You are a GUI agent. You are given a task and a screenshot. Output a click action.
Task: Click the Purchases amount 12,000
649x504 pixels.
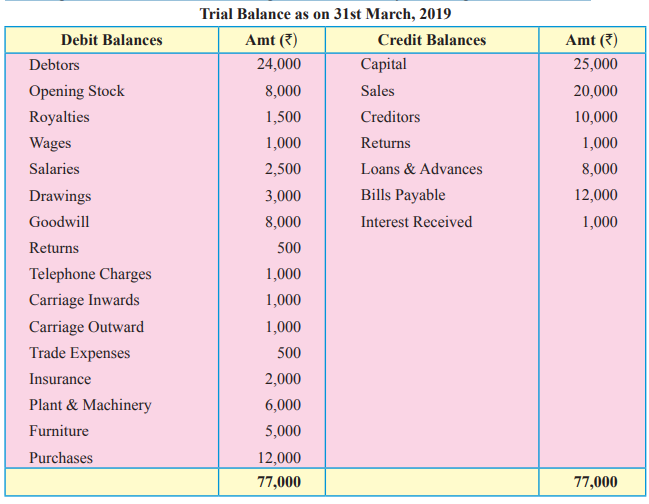(279, 458)
